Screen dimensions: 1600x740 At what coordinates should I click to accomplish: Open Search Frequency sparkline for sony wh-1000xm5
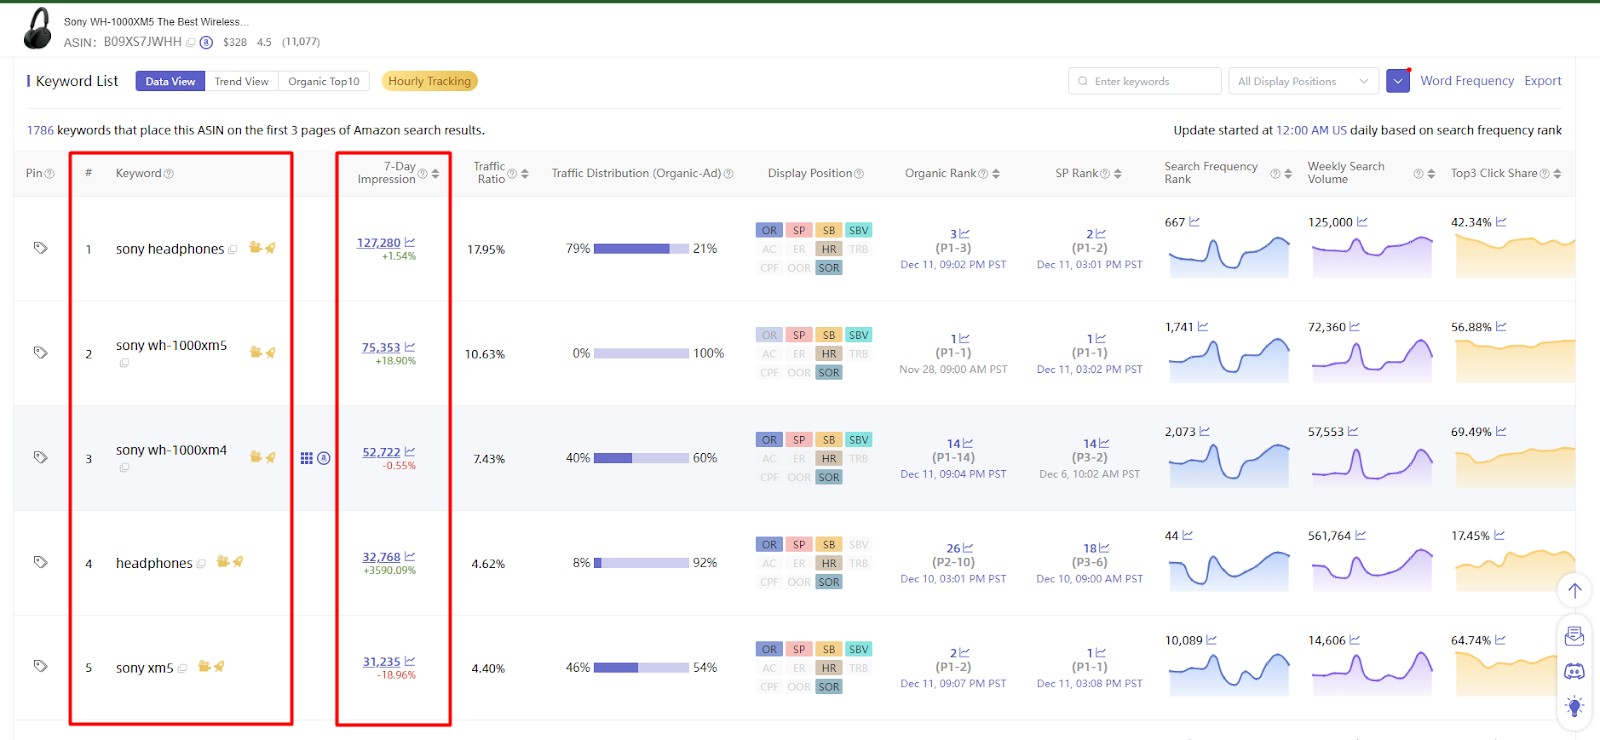1229,360
